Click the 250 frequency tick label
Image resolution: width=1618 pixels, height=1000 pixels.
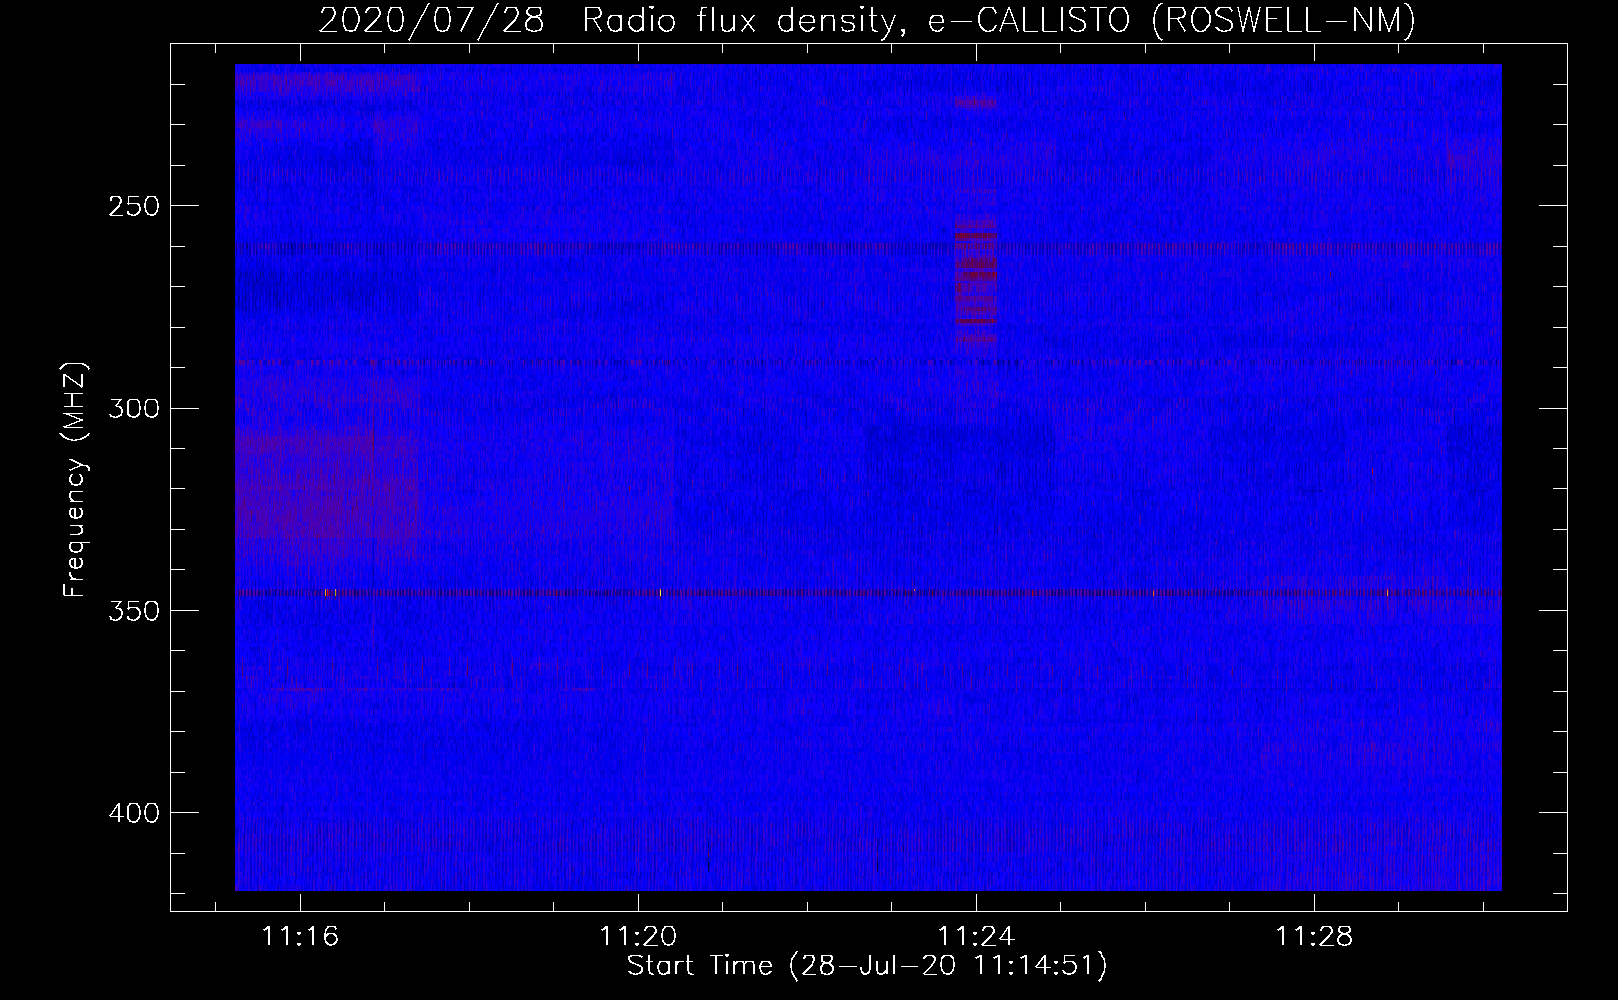click(x=133, y=206)
